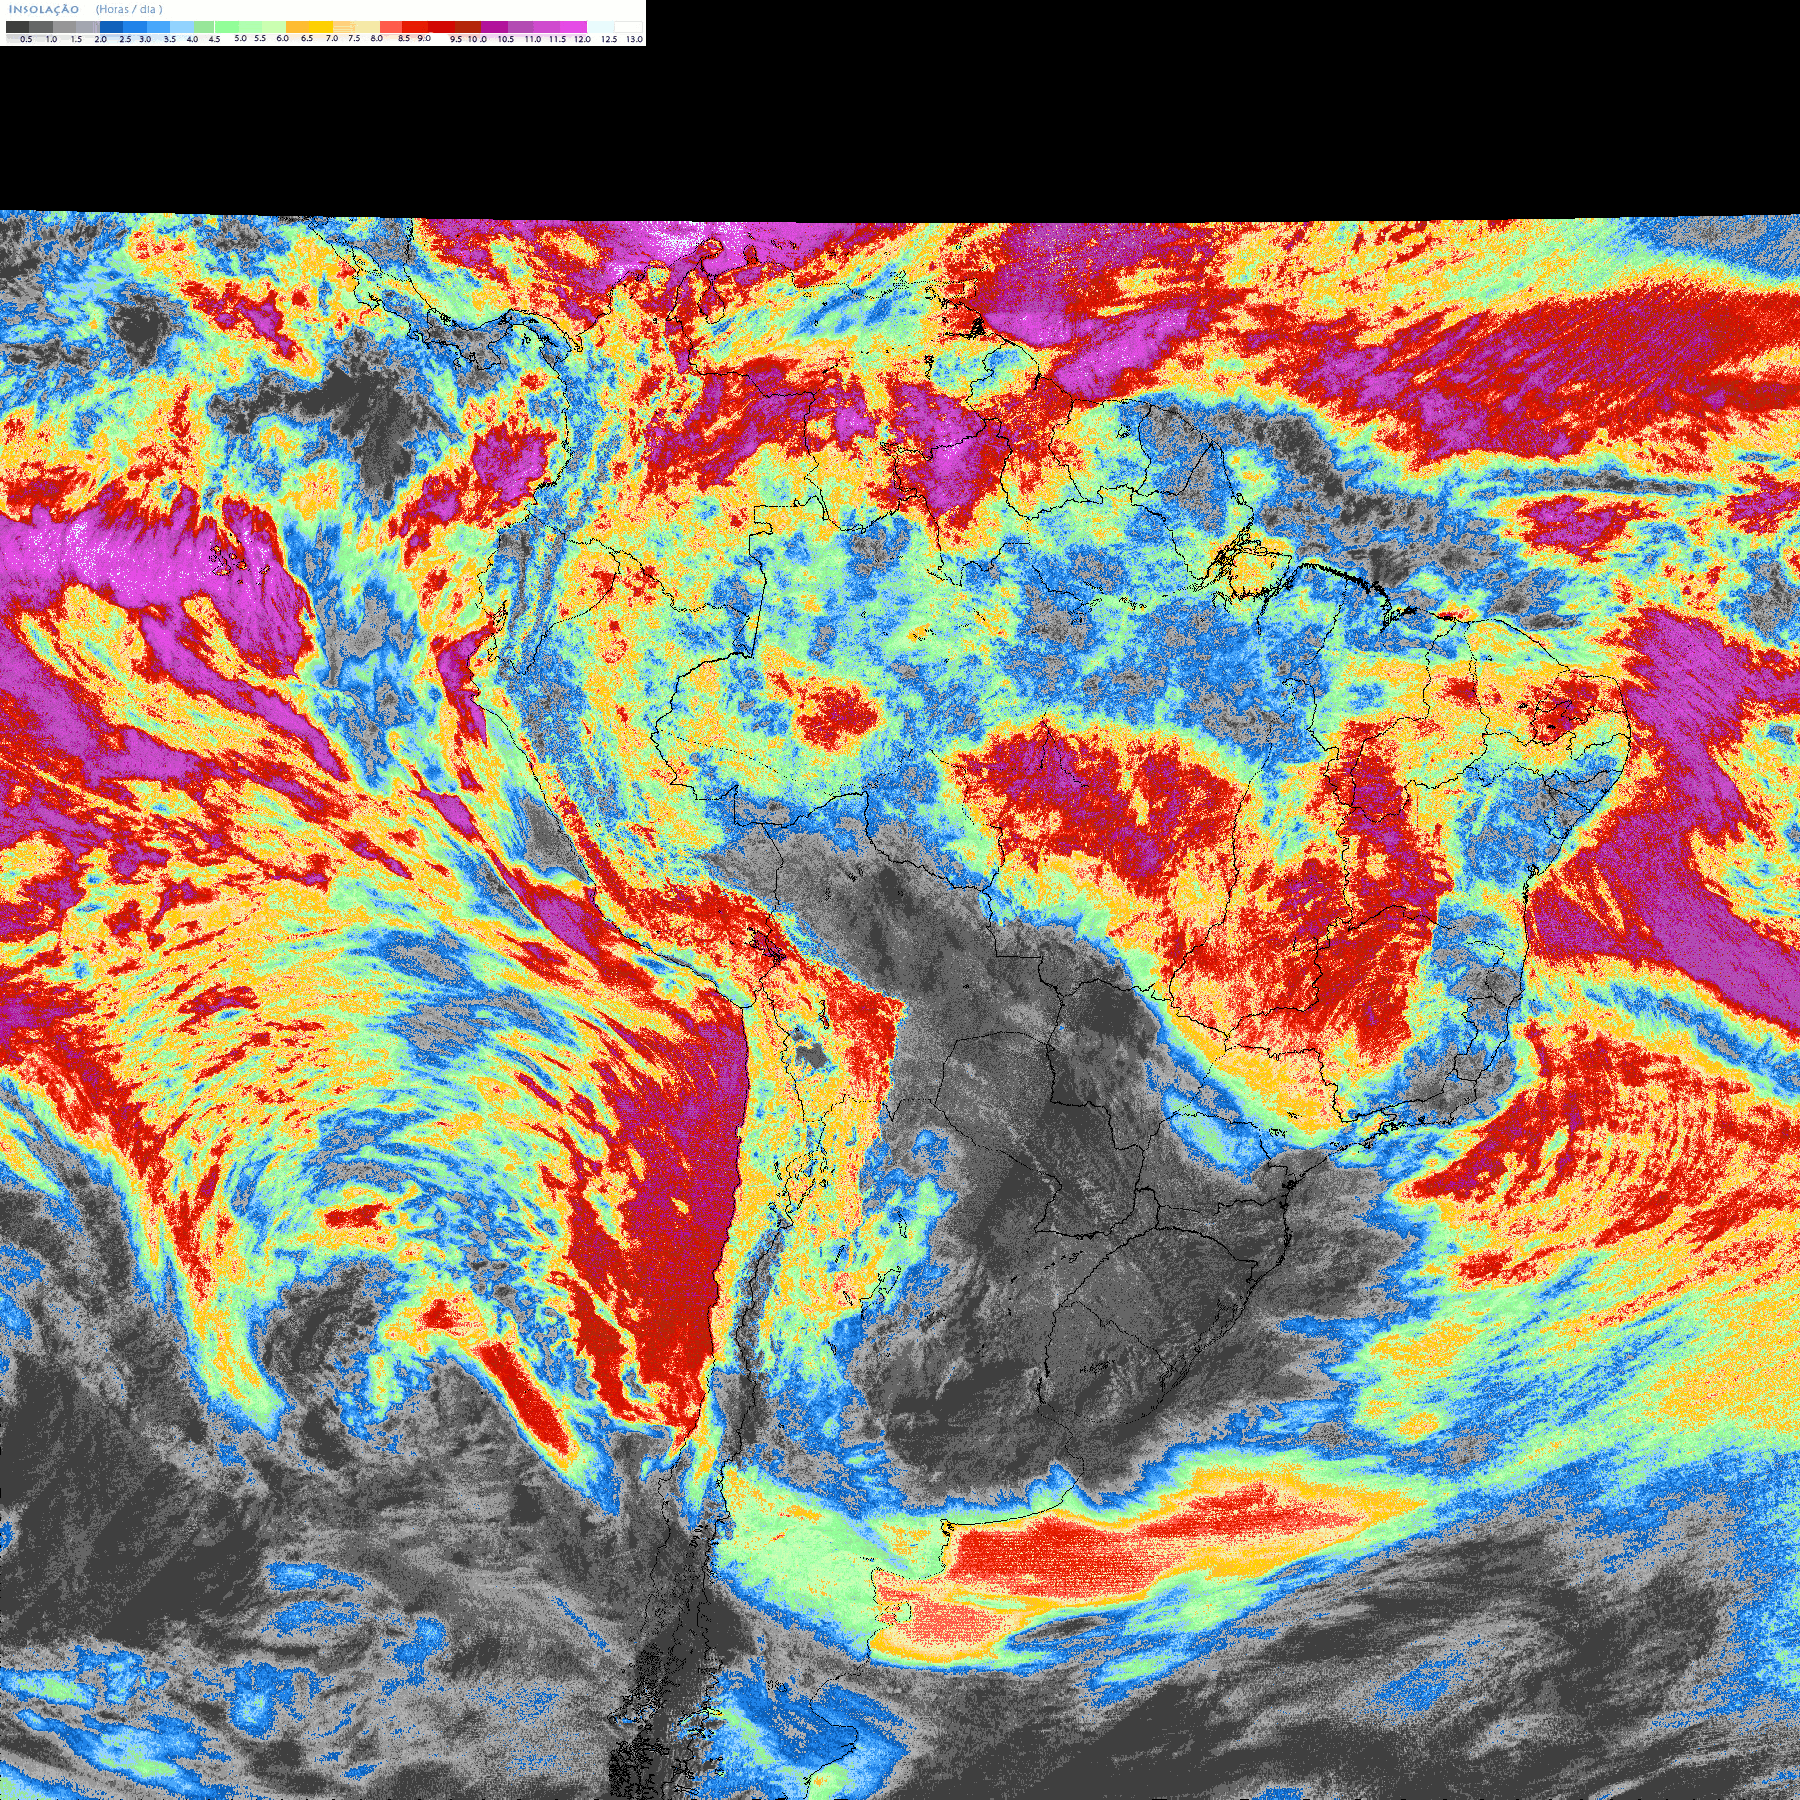Viewport: 1800px width, 1800px height.
Task: Click the INSOLAÇÃO legend title
Action: point(44,9)
